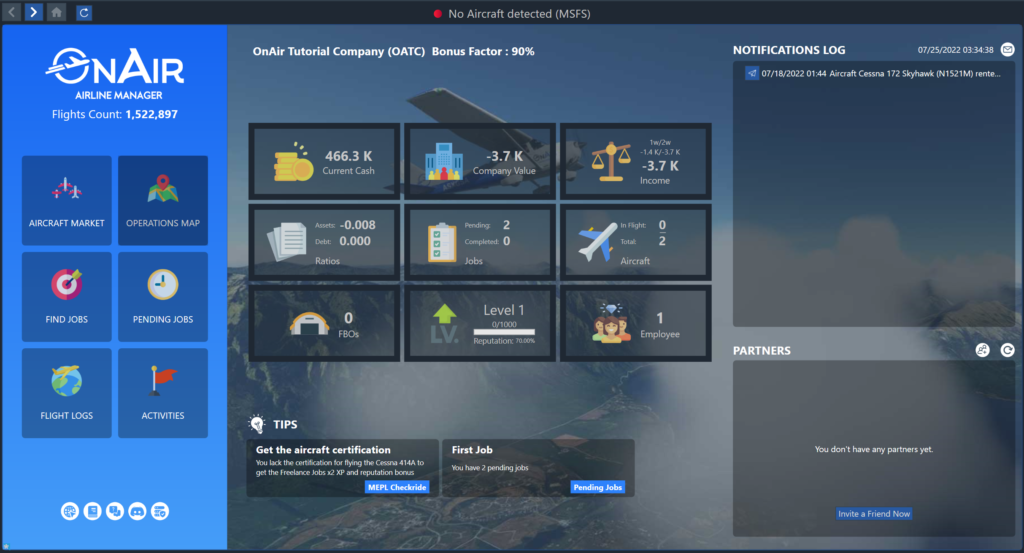This screenshot has height=553, width=1024.
Task: Open the website globe icon in sidebar footer
Action: click(70, 511)
